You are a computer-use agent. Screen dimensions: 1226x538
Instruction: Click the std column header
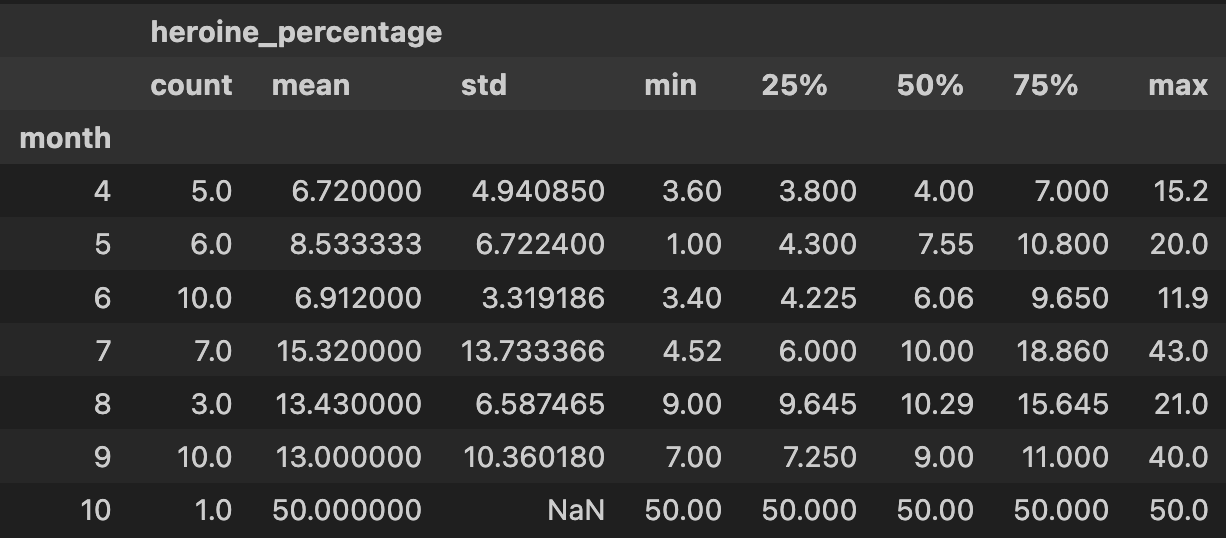483,85
